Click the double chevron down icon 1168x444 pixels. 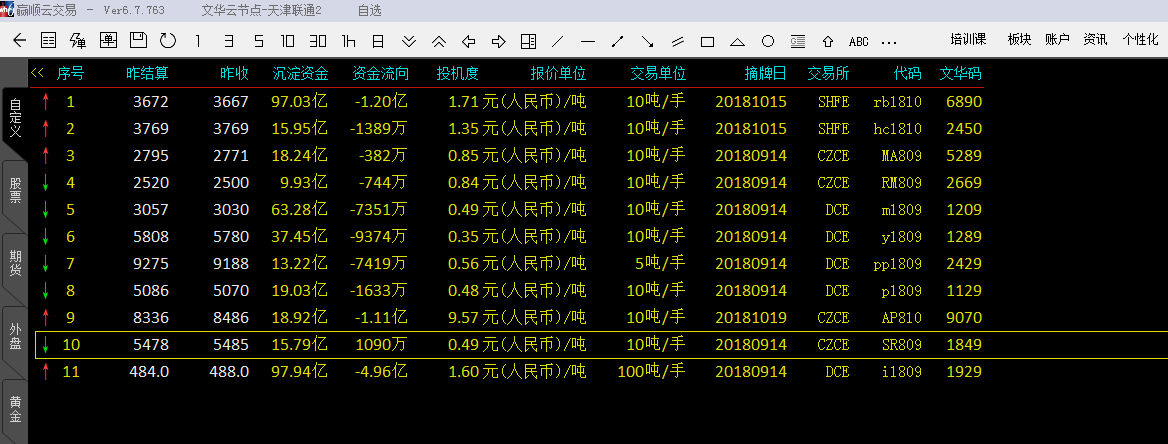[x=409, y=41]
